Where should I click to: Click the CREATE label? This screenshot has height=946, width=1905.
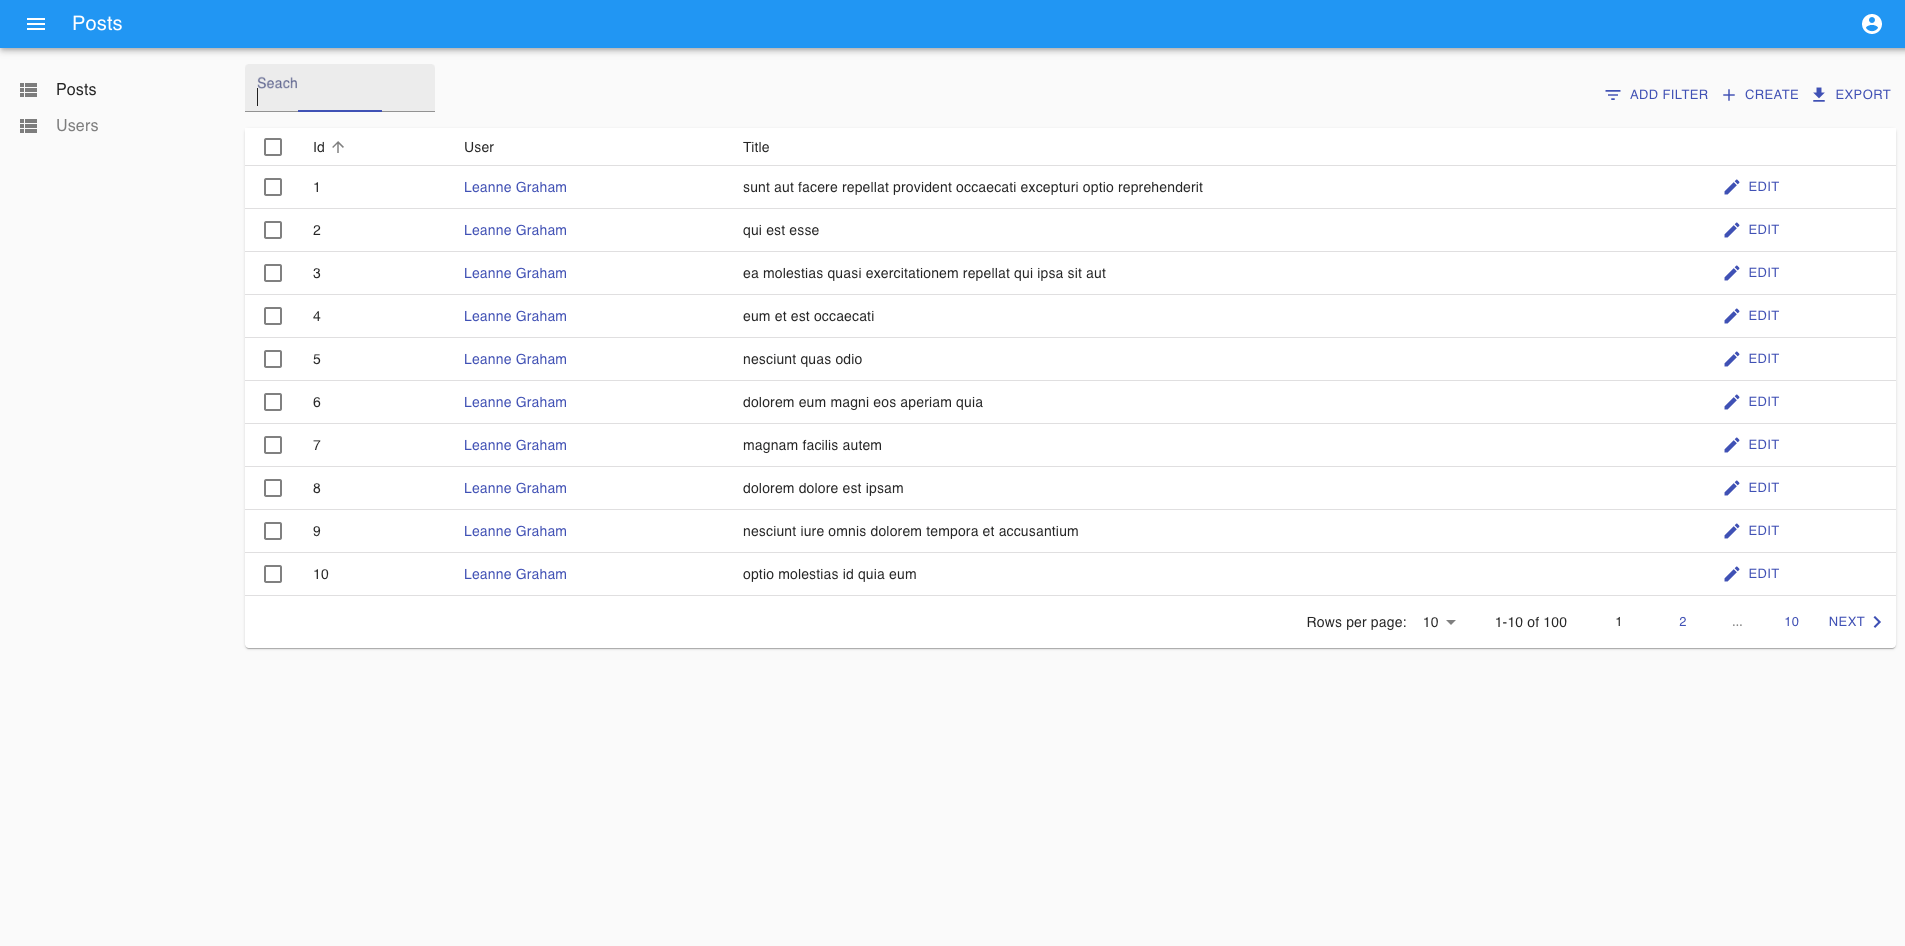(x=1771, y=95)
